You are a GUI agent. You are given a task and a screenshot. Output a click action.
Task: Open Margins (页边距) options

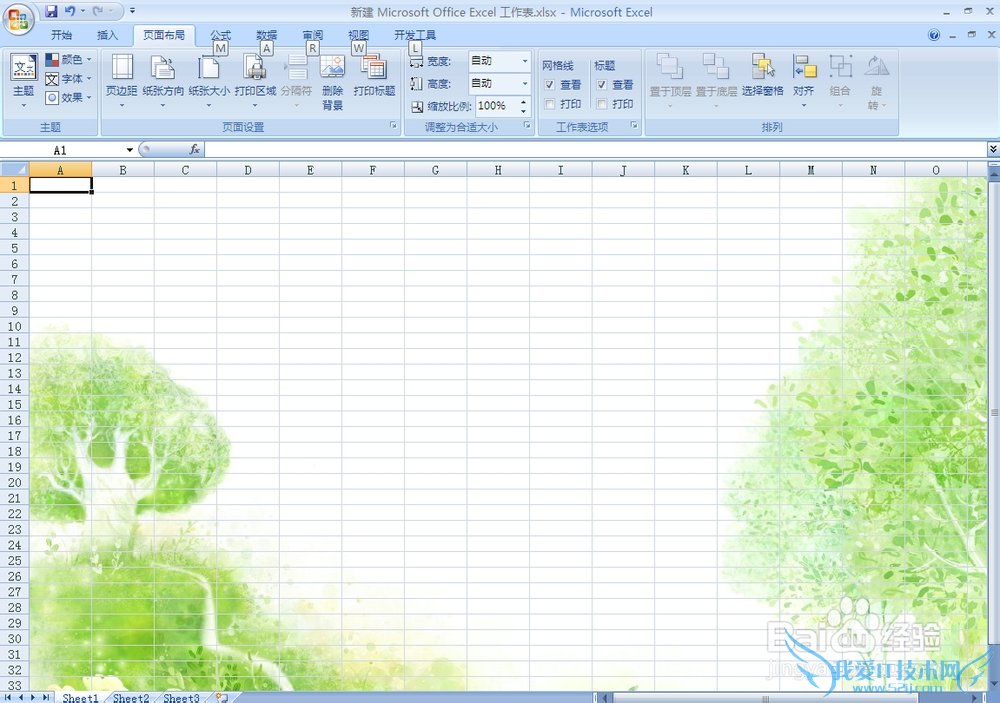[x=121, y=81]
